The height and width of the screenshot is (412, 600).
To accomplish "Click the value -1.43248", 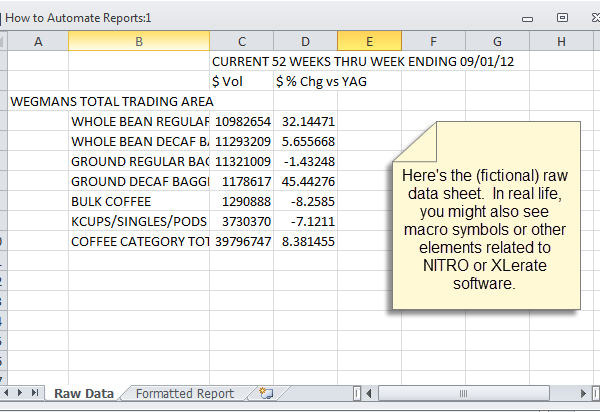I will [x=305, y=161].
